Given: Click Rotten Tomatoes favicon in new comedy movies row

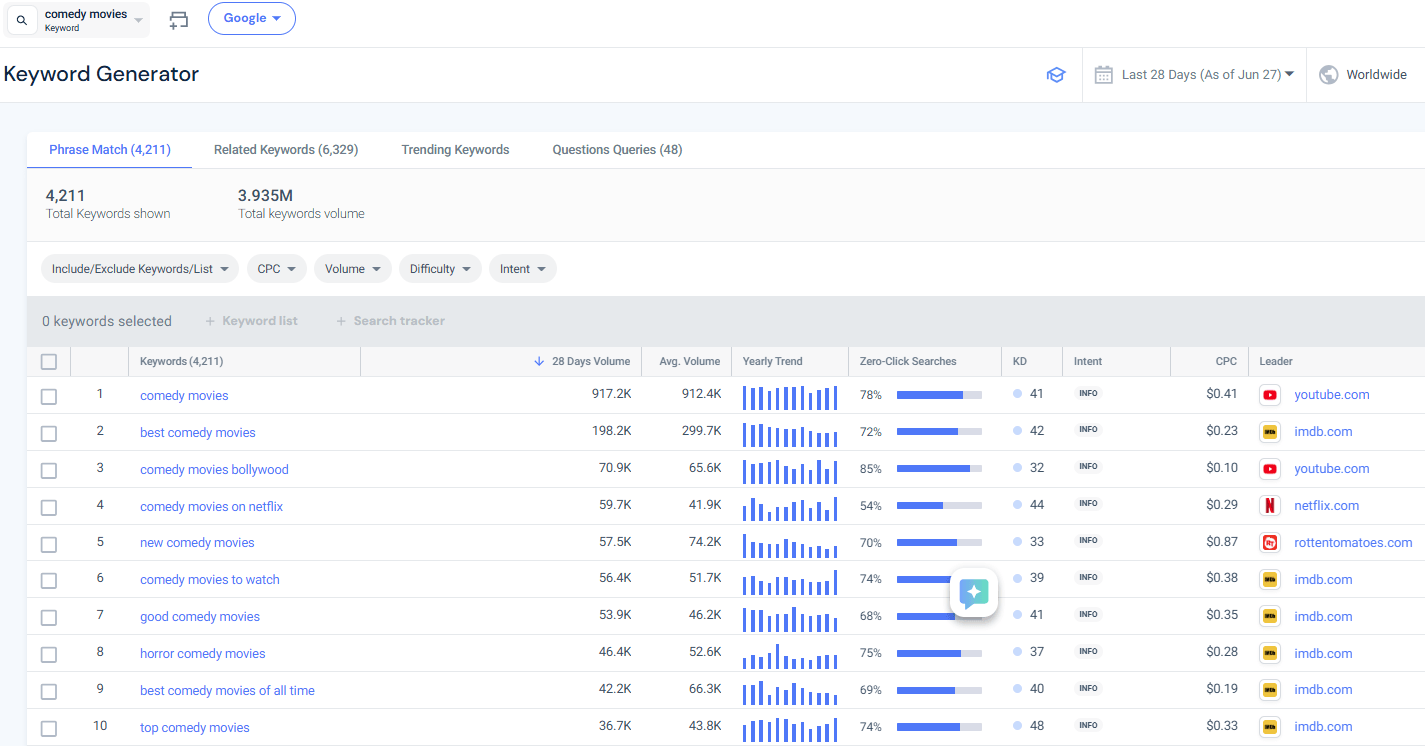Looking at the screenshot, I should 1270,543.
